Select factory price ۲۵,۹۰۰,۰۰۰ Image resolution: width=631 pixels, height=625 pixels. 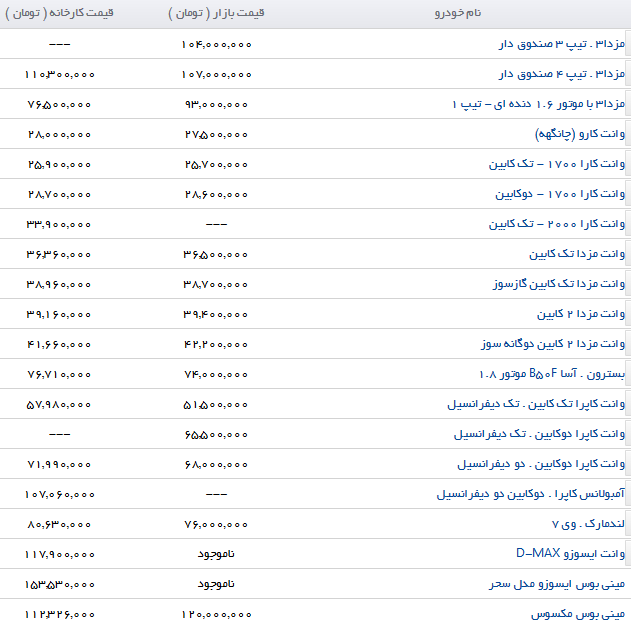60,165
